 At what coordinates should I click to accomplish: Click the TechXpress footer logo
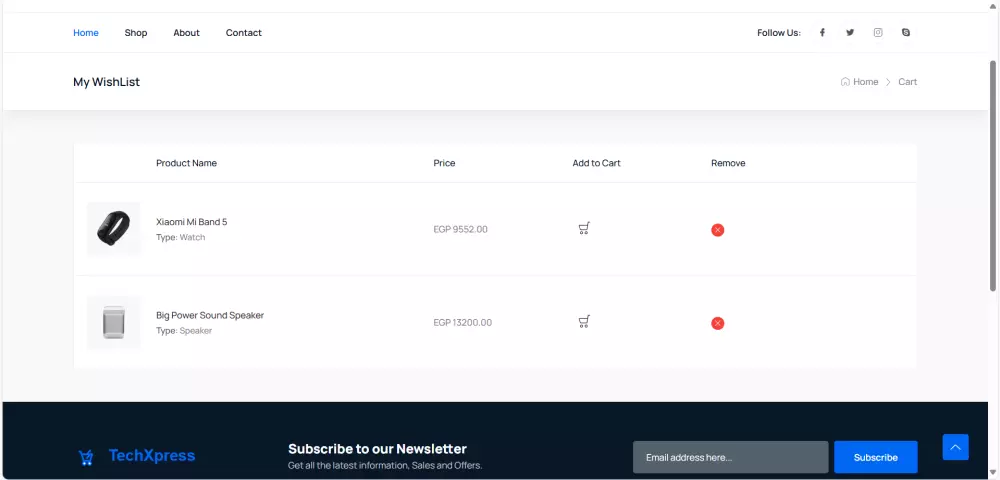[137, 457]
